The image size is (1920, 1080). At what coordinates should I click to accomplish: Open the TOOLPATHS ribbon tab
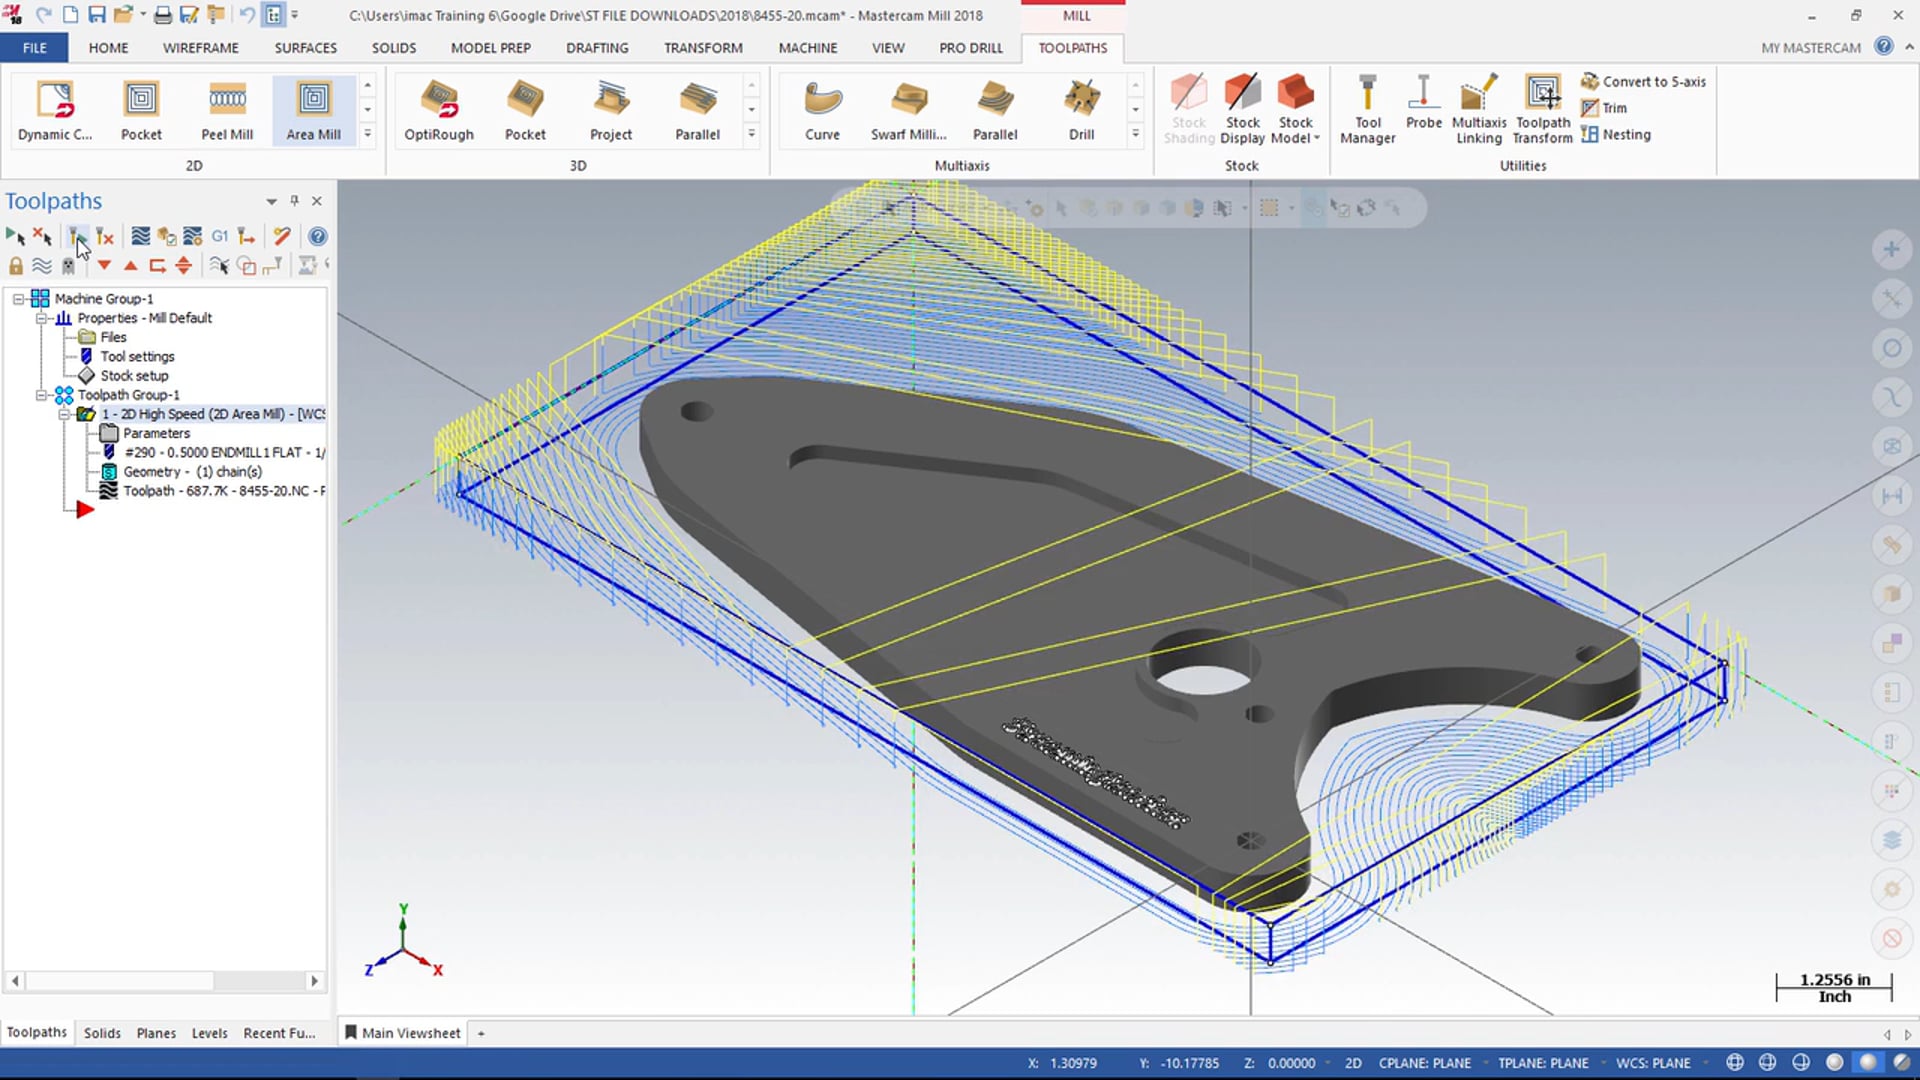pos(1072,47)
